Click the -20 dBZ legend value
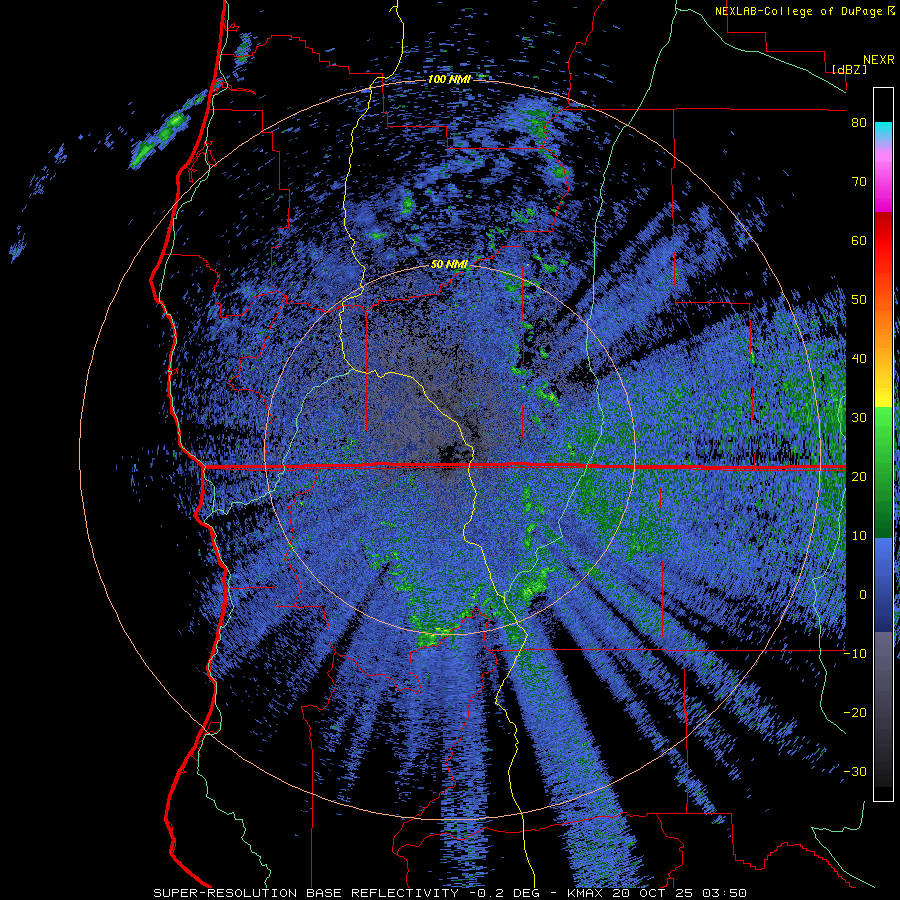This screenshot has width=900, height=900. click(855, 712)
